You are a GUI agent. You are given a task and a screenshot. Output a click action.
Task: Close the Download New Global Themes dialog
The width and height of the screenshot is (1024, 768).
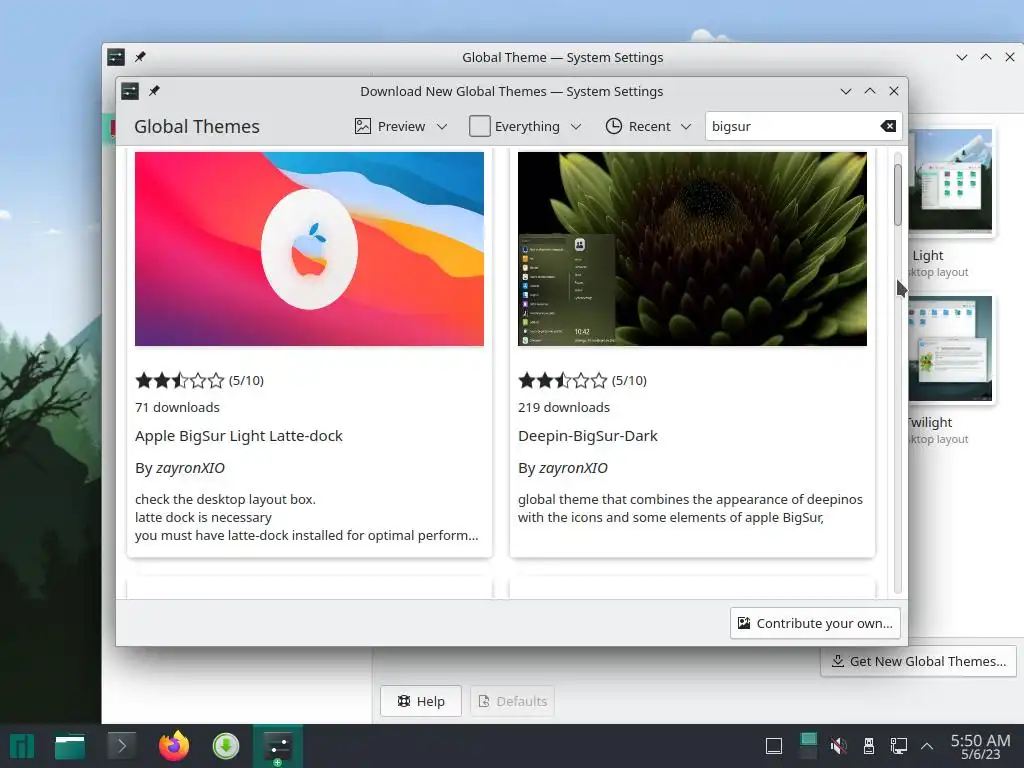tap(894, 91)
